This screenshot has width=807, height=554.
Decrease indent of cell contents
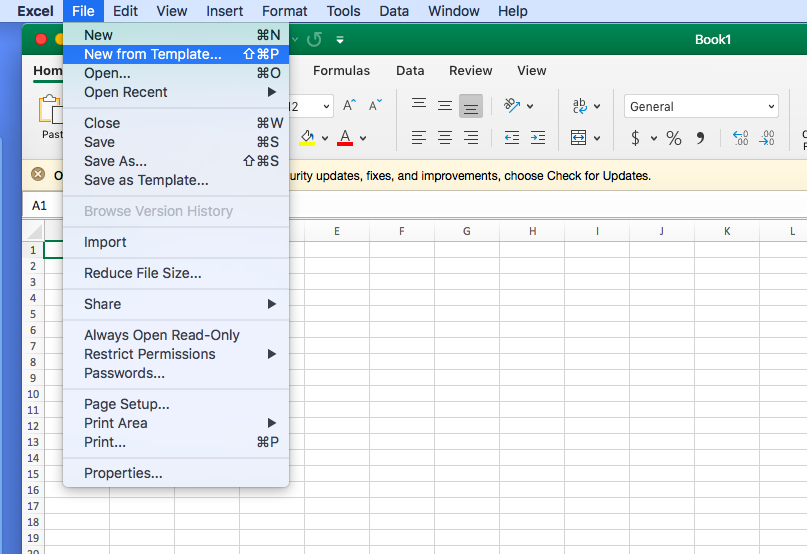coord(512,137)
